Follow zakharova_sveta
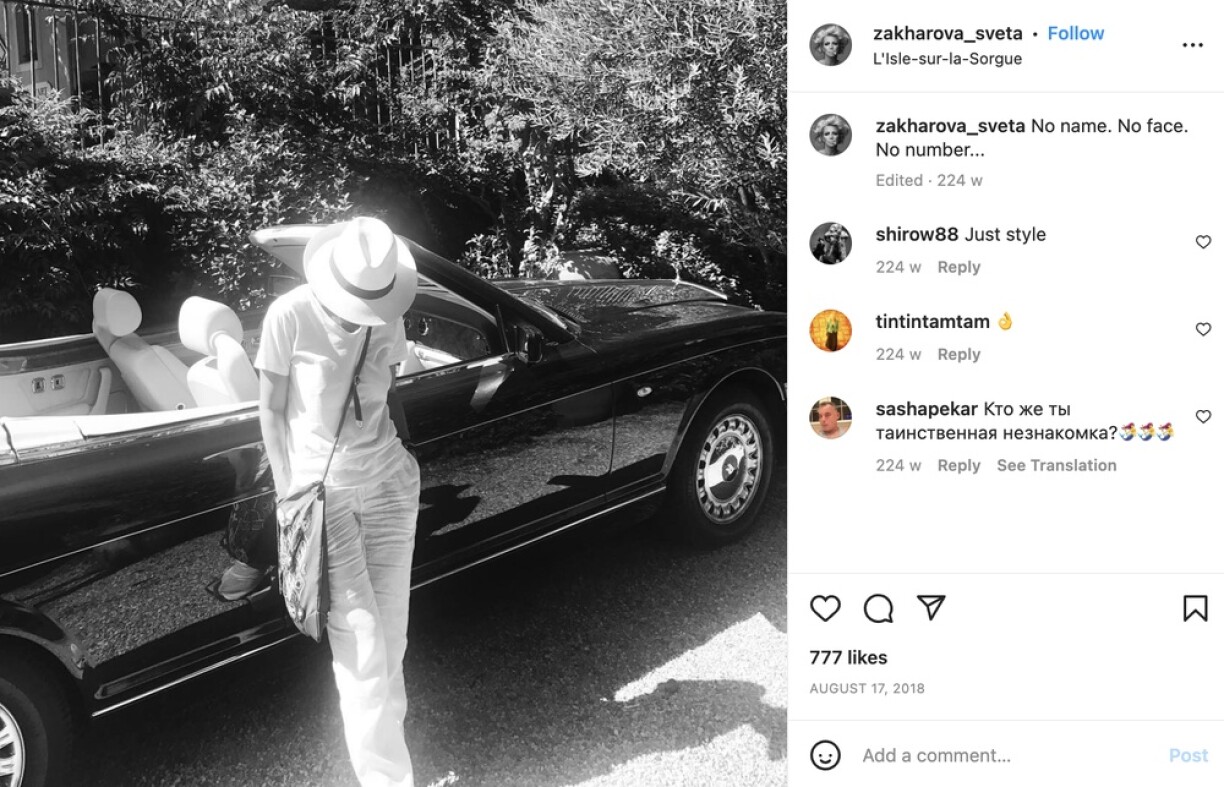 (x=1076, y=33)
